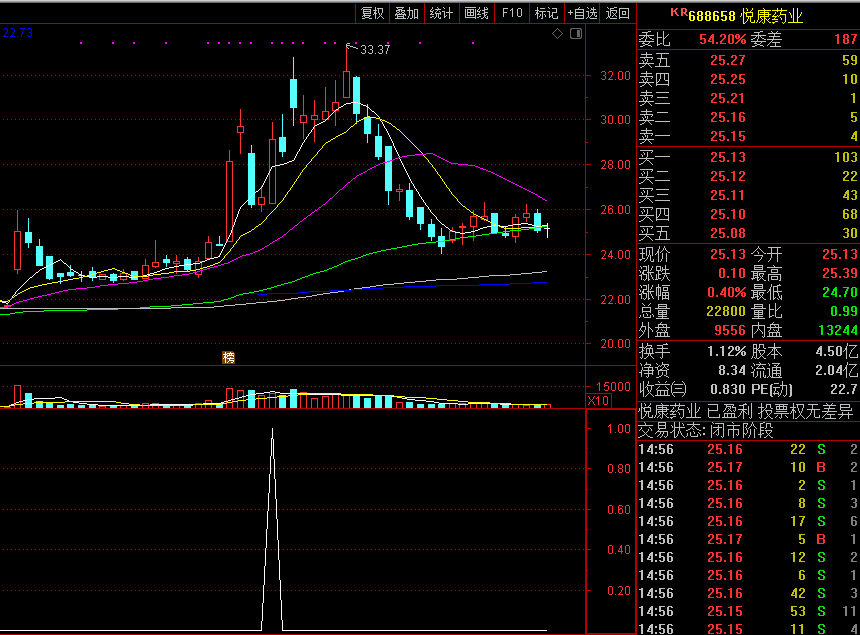The width and height of the screenshot is (860, 635).
Task: Click the 22.73 value at chart top-left
Action: (x=18, y=33)
